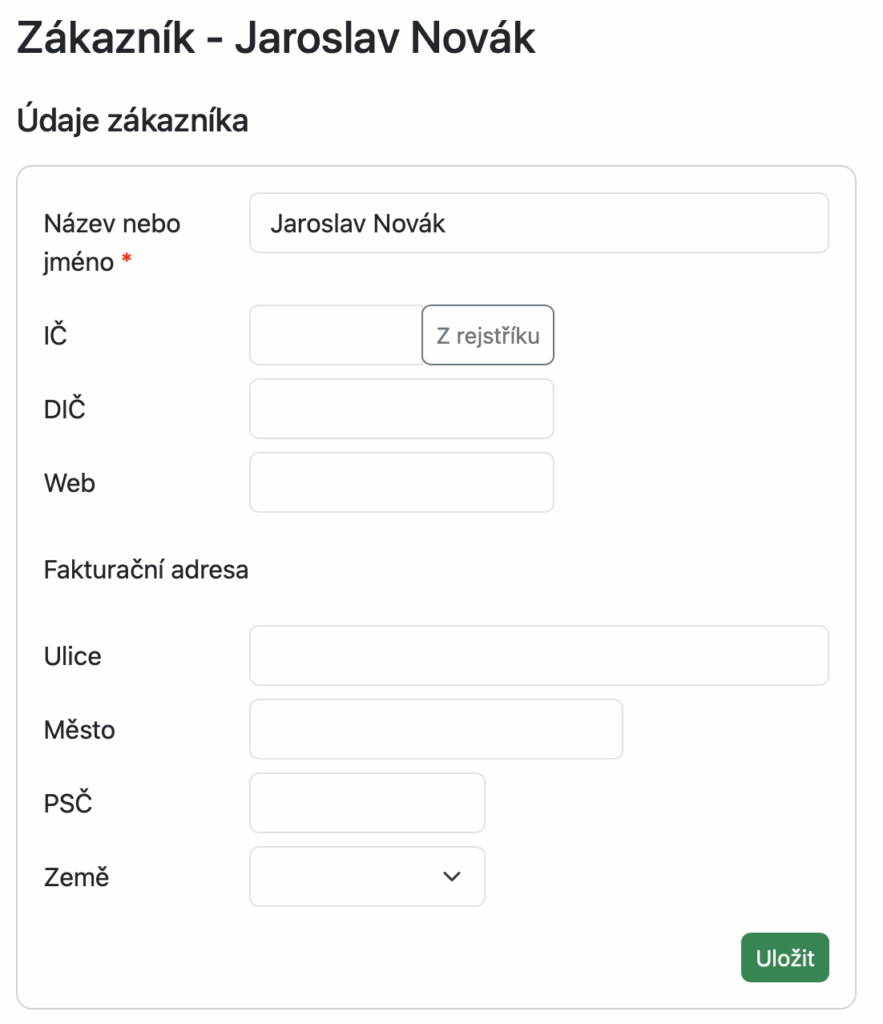Save the form with Uložit button
Viewport: 883px width, 1024px height.
pyautogui.click(x=784, y=959)
